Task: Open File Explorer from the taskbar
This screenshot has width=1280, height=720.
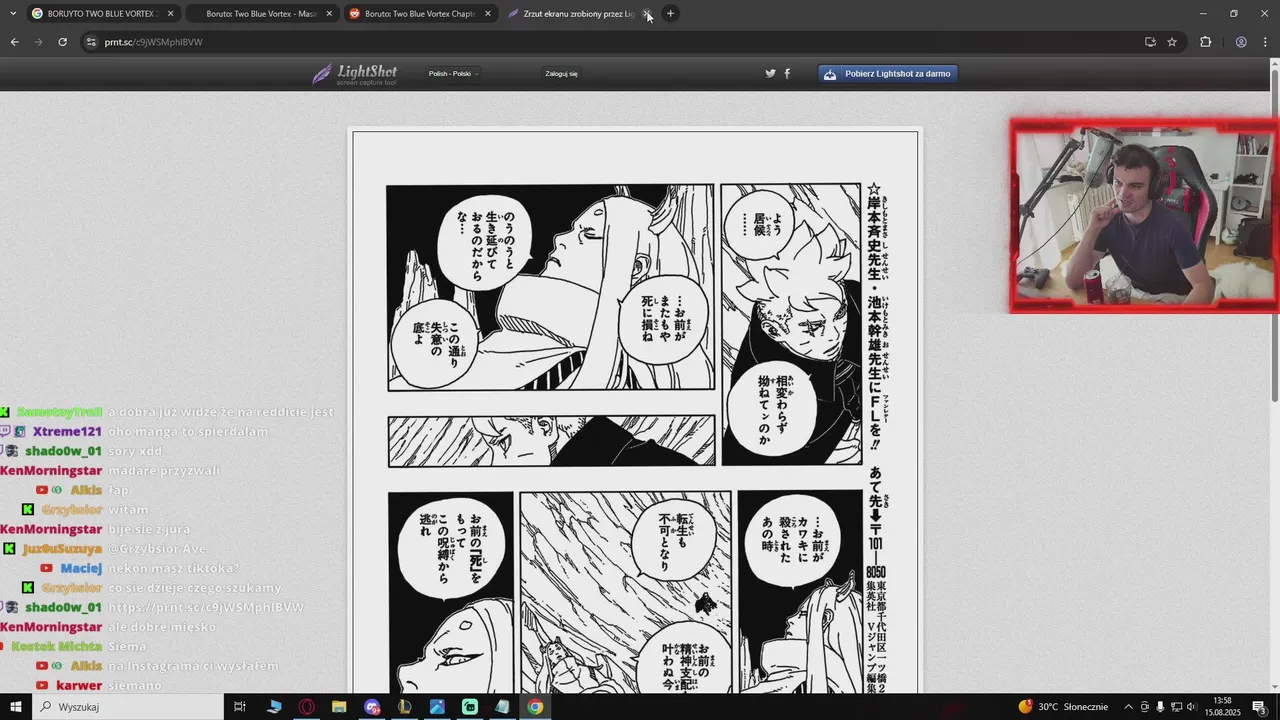Action: (339, 707)
